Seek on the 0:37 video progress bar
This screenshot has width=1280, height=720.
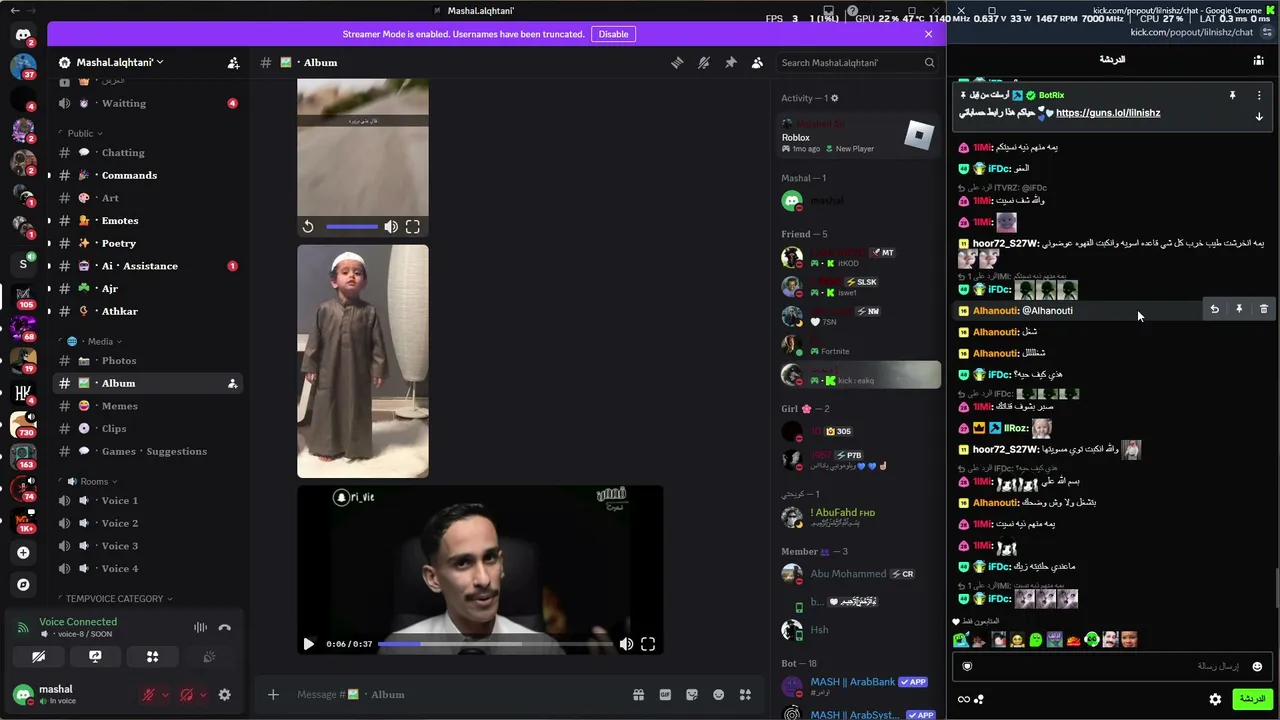coord(495,644)
